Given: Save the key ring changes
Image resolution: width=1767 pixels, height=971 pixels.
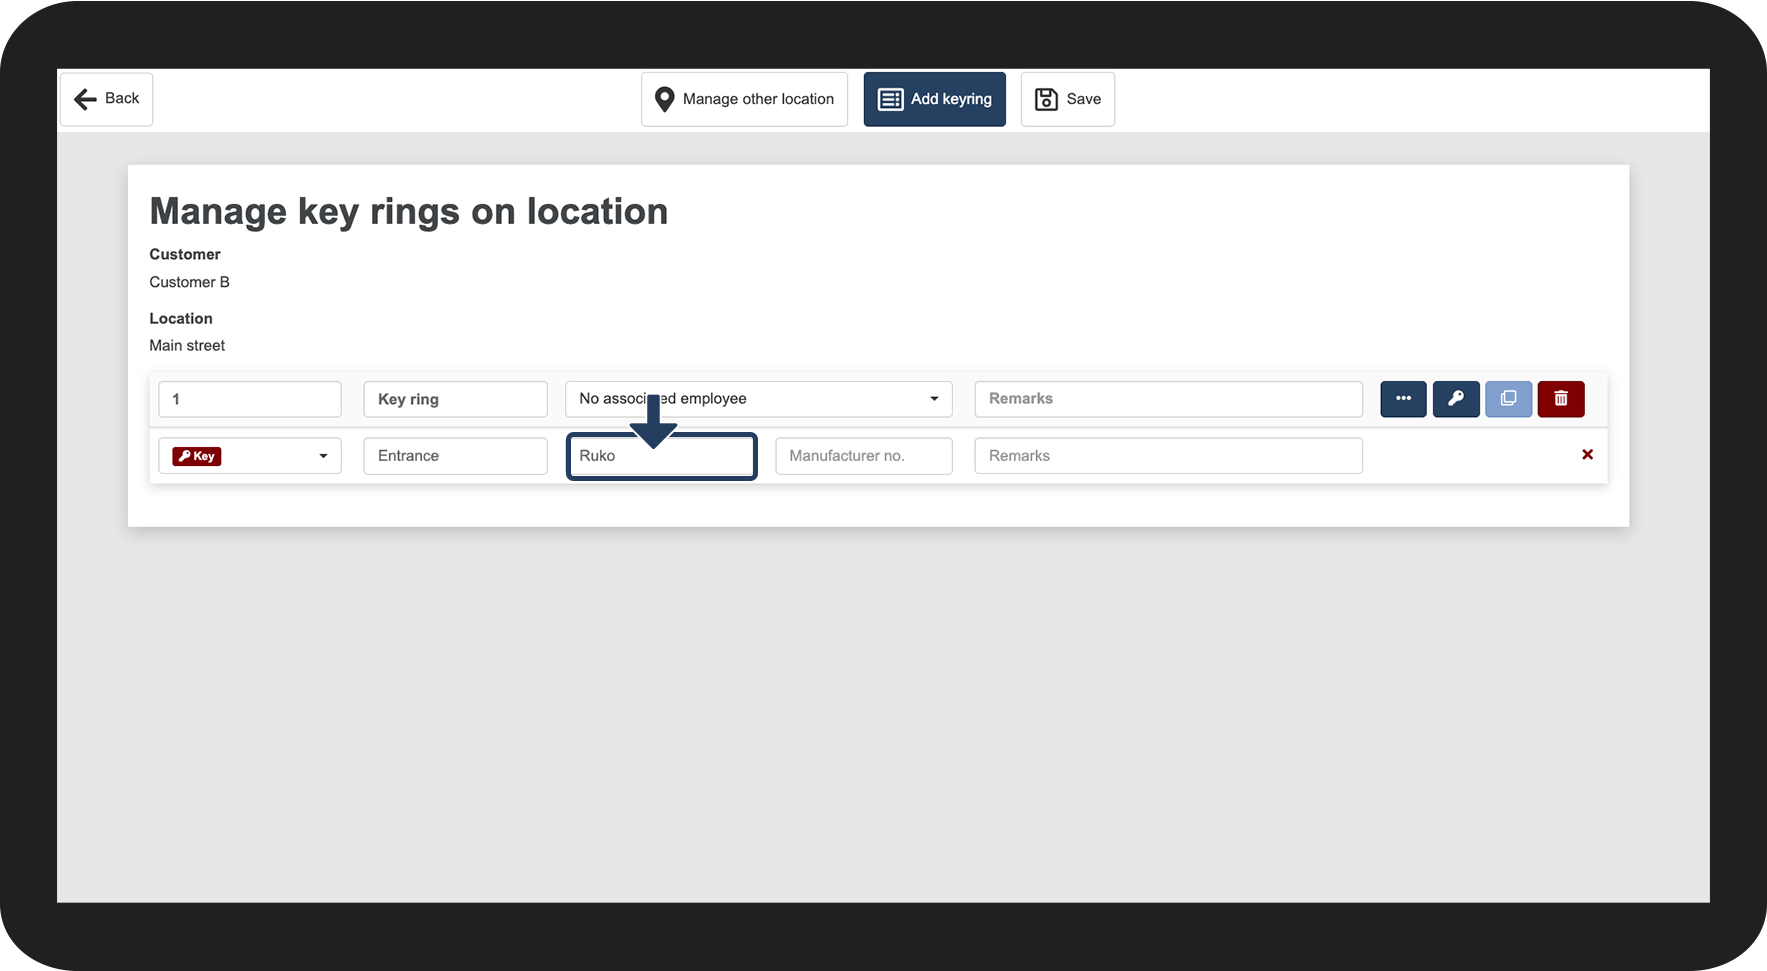Looking at the screenshot, I should pyautogui.click(x=1068, y=99).
